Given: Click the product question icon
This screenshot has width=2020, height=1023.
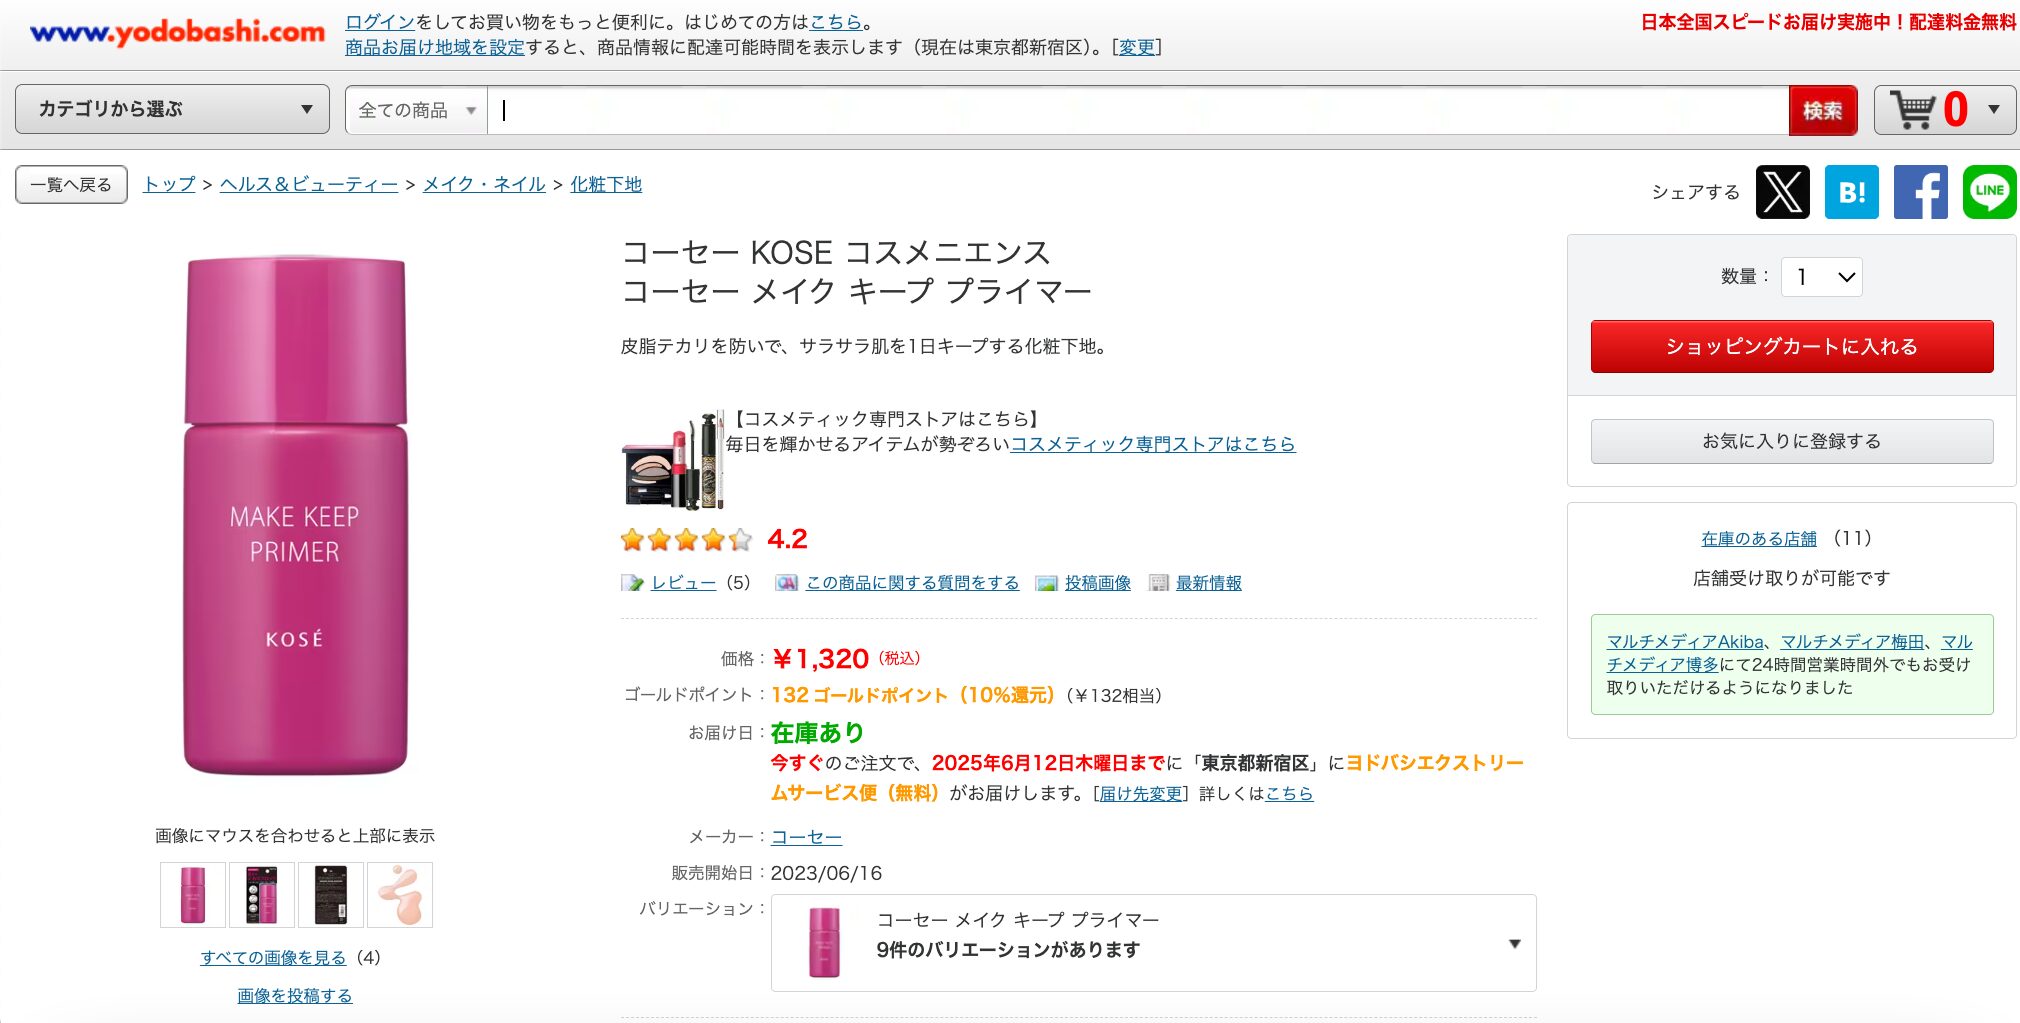Looking at the screenshot, I should pos(787,583).
